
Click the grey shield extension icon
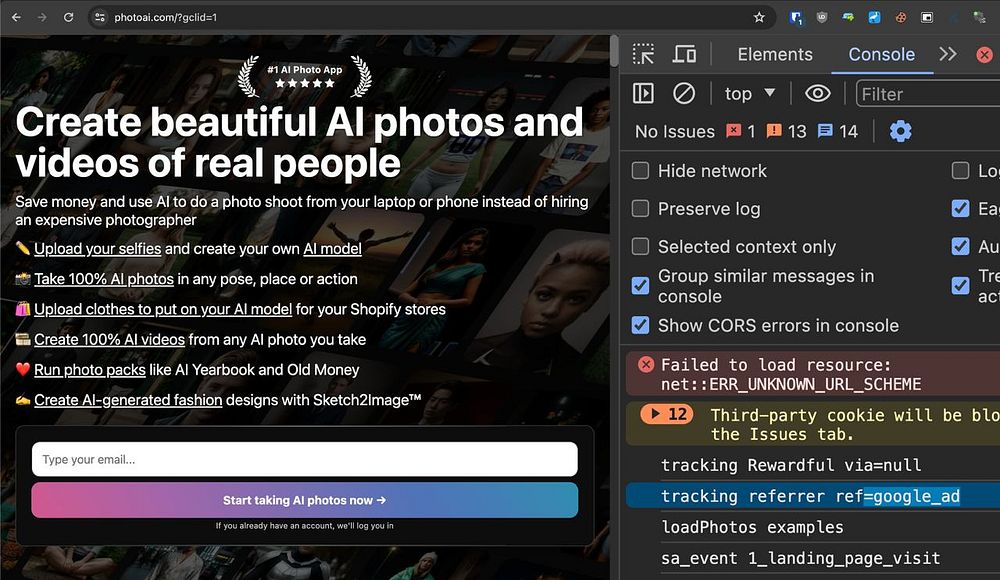point(822,17)
